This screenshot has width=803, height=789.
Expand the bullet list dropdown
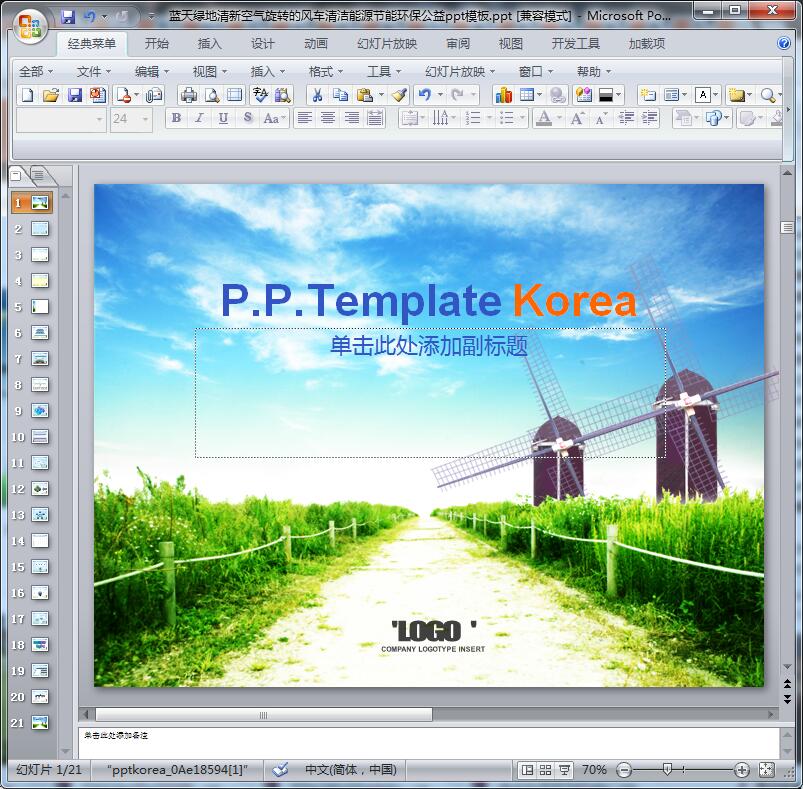tap(522, 119)
